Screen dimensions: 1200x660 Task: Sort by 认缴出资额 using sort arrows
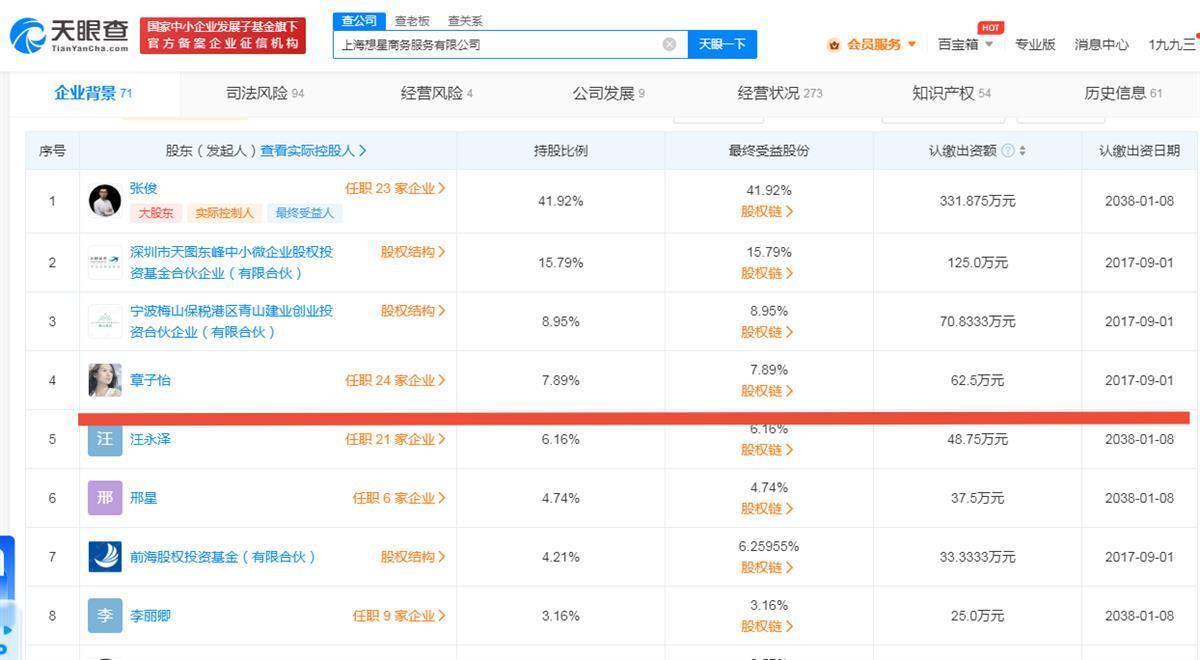pos(1022,151)
